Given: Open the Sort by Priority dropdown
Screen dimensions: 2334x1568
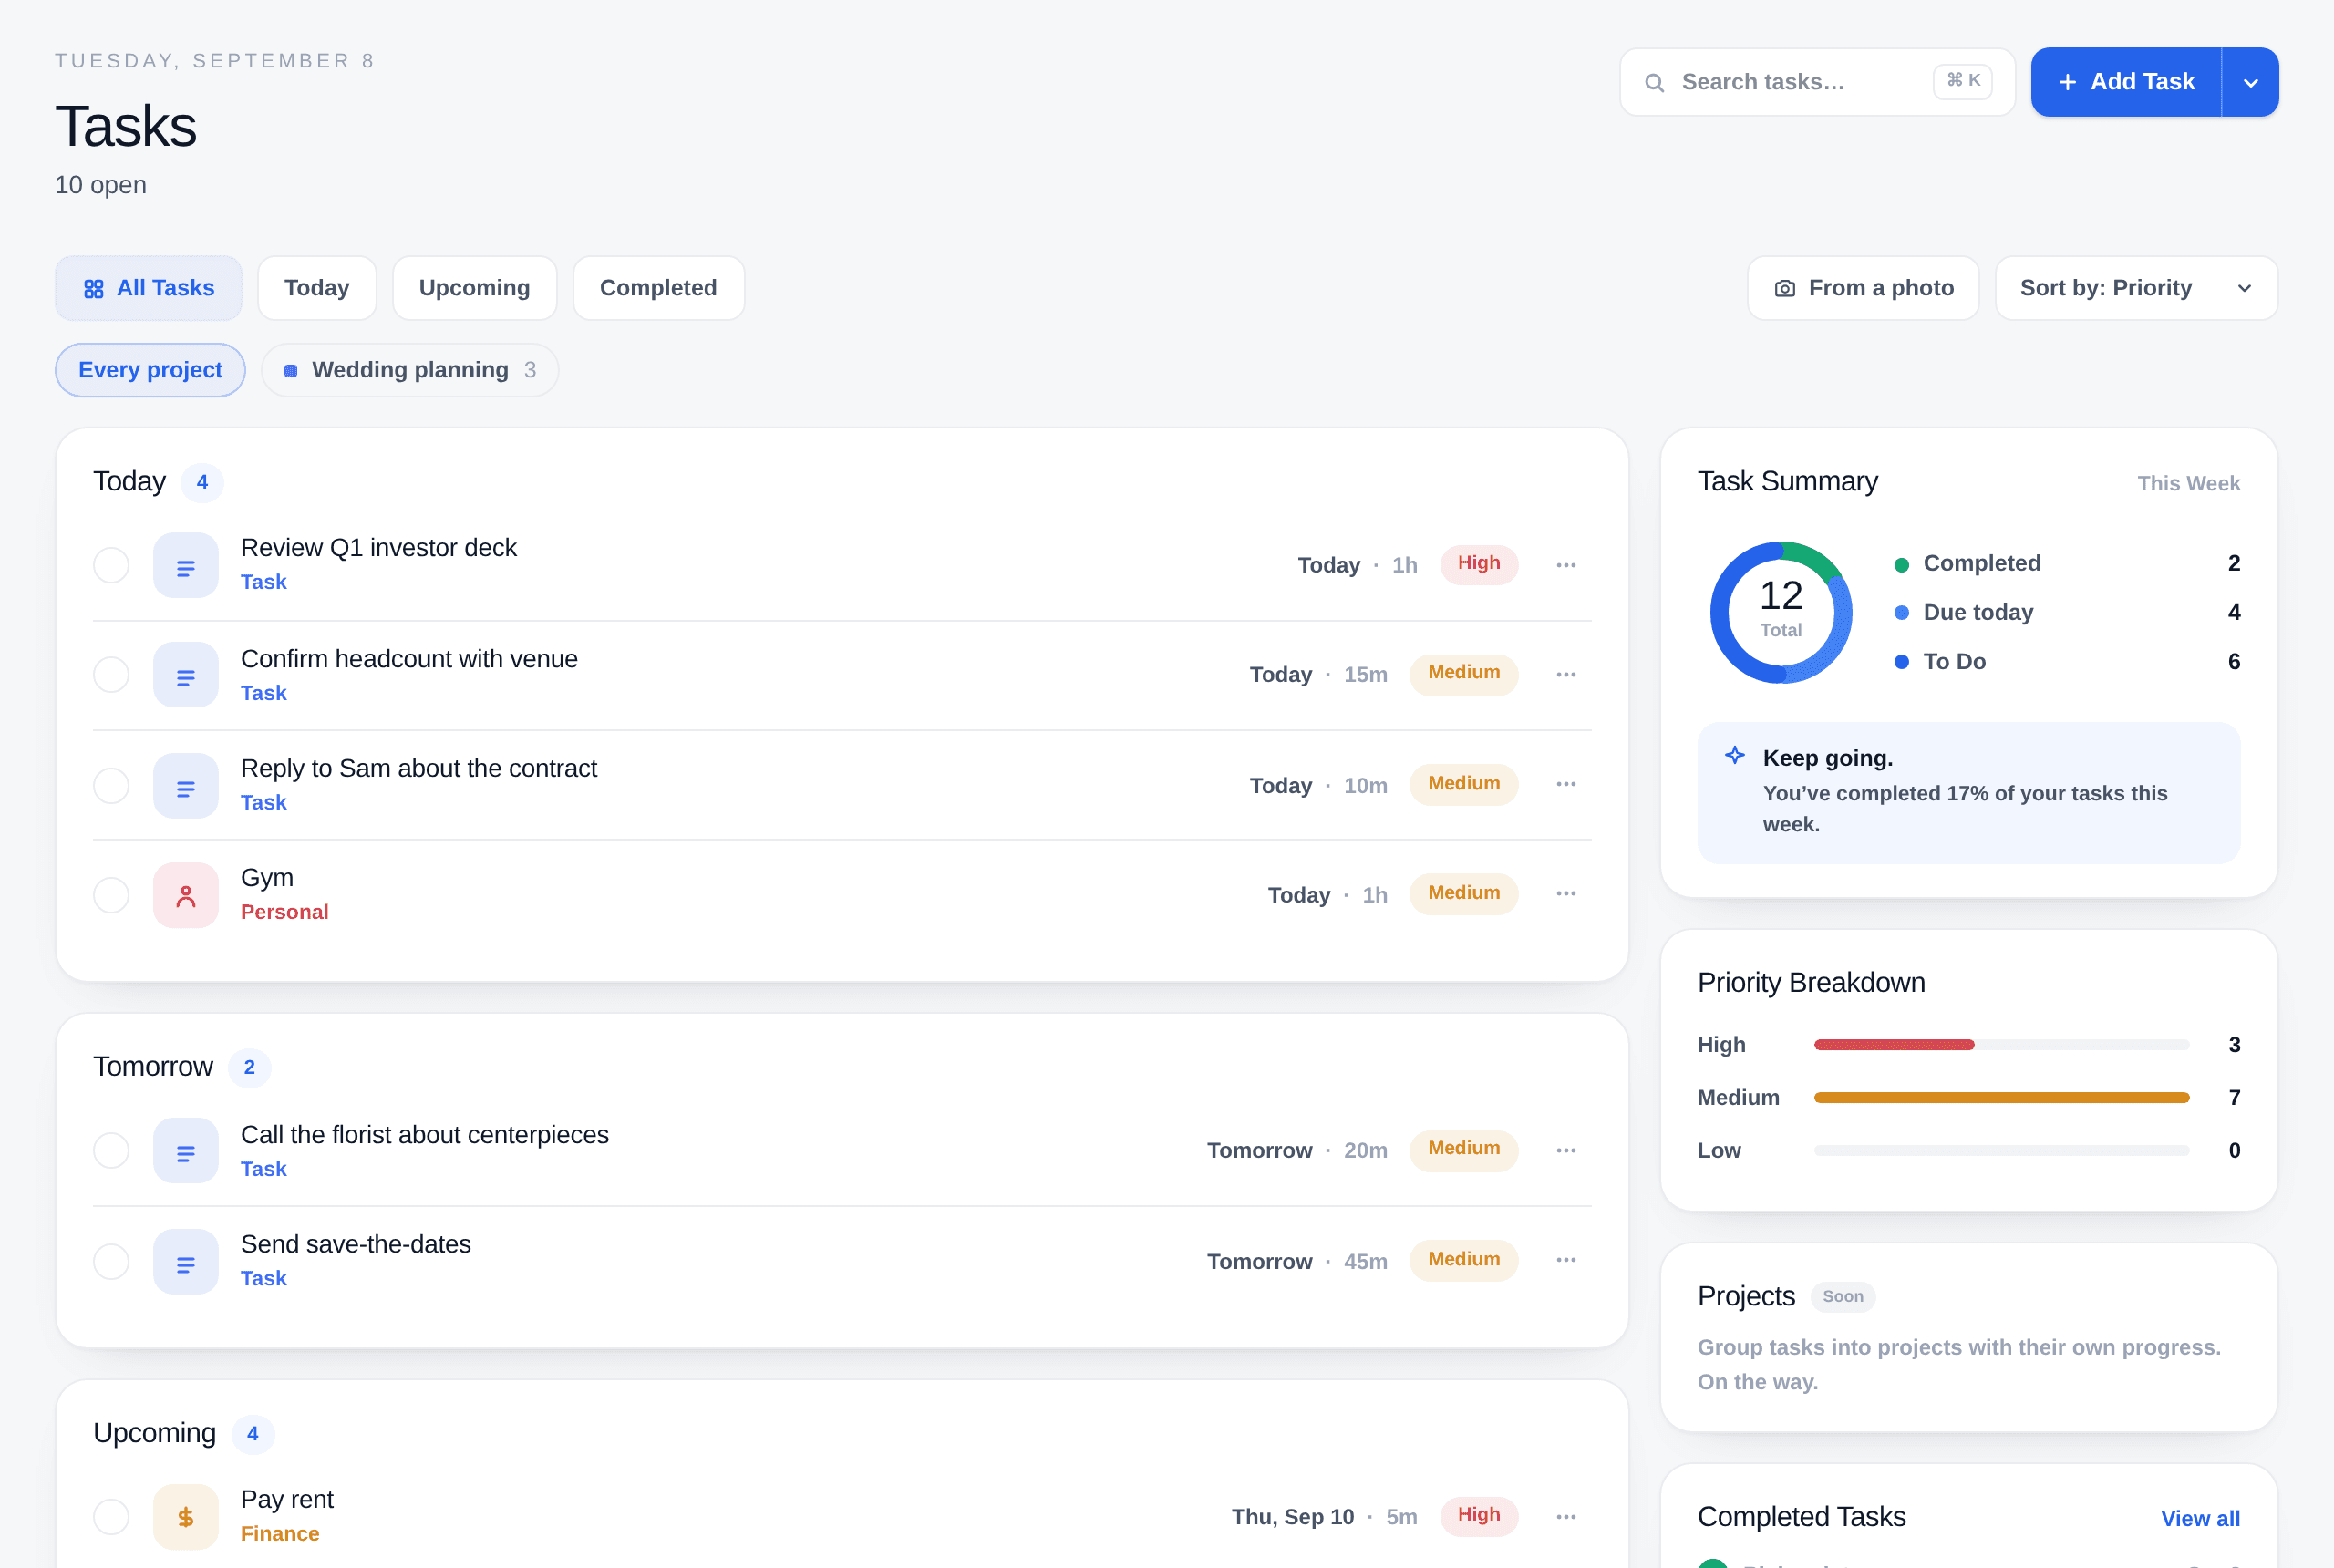Looking at the screenshot, I should [x=2136, y=289].
